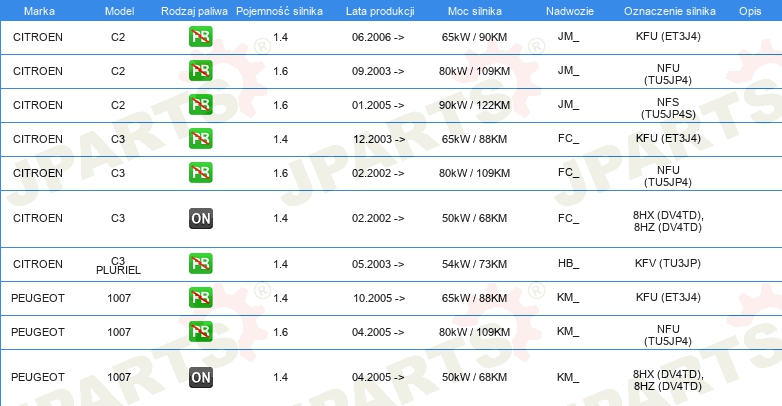Select the power value 90kW / 122KM

click(x=474, y=105)
